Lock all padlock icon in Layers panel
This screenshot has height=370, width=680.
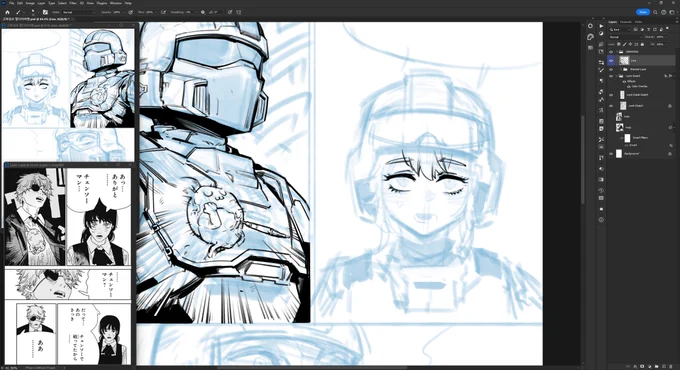click(x=642, y=44)
